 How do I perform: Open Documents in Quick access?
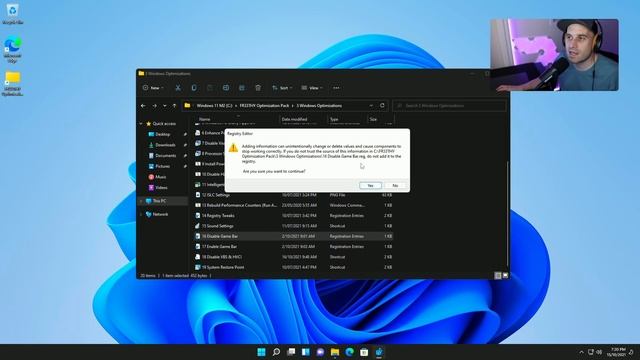click(x=165, y=156)
